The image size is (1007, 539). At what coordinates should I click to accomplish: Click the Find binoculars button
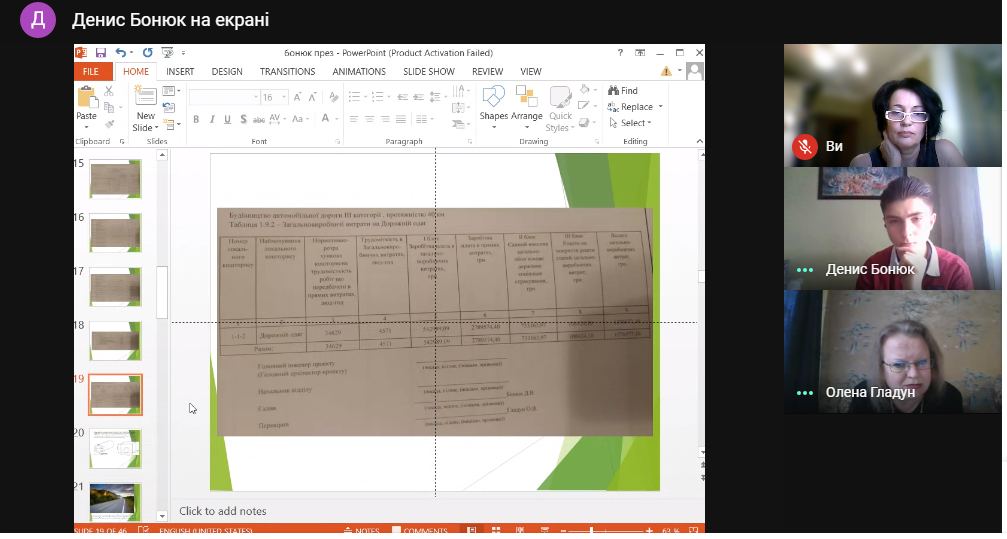[x=623, y=91]
